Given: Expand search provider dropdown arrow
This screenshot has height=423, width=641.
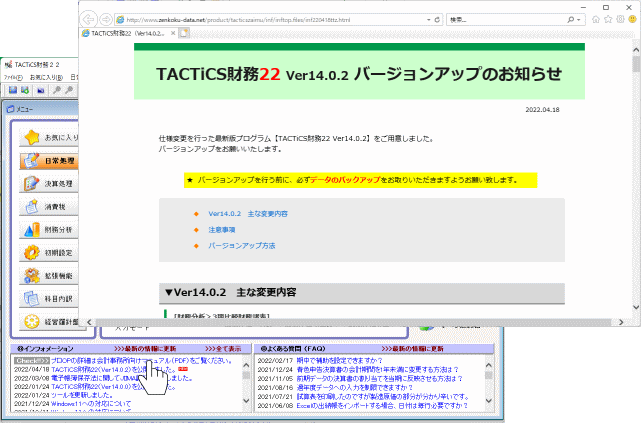Looking at the screenshot, I should [x=579, y=20].
